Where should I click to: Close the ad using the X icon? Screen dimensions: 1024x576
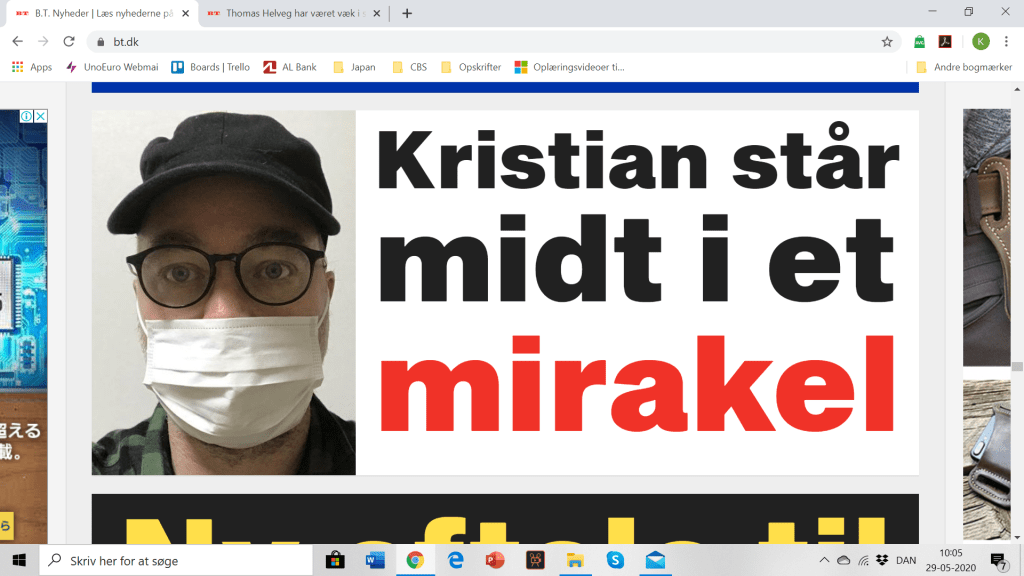41,116
